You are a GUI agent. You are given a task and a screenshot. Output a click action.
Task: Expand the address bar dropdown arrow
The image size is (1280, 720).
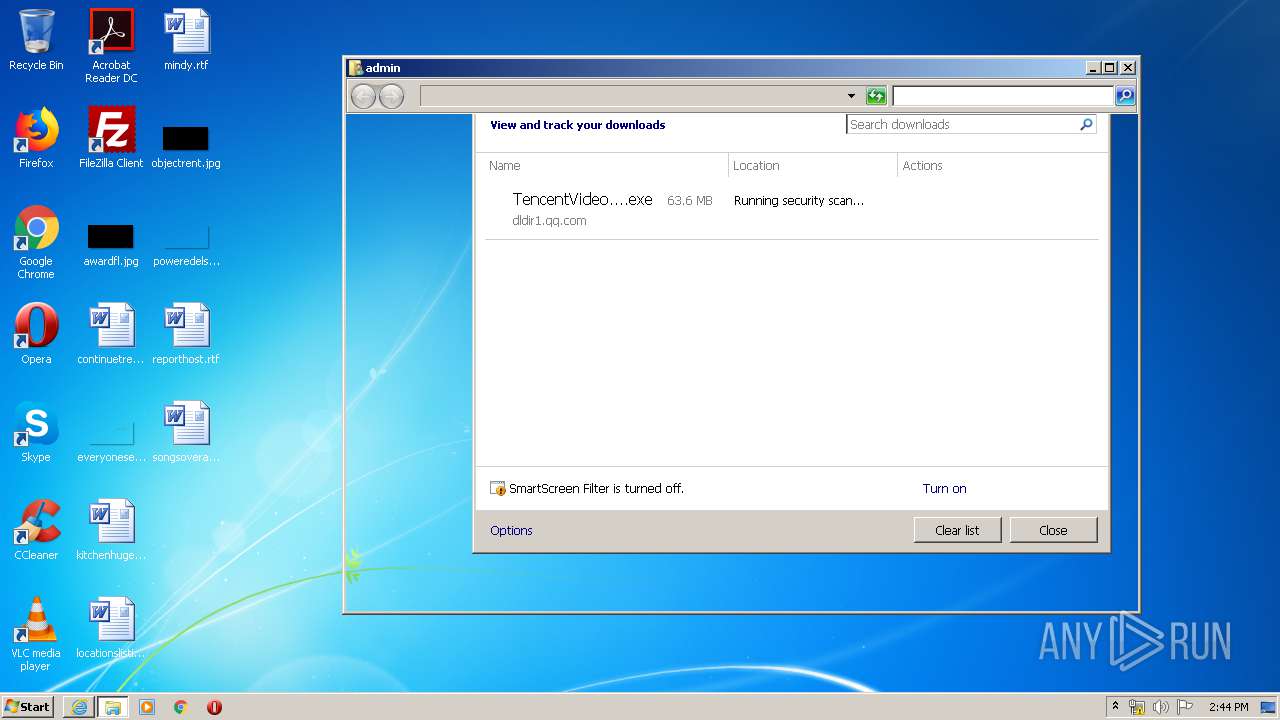point(851,96)
